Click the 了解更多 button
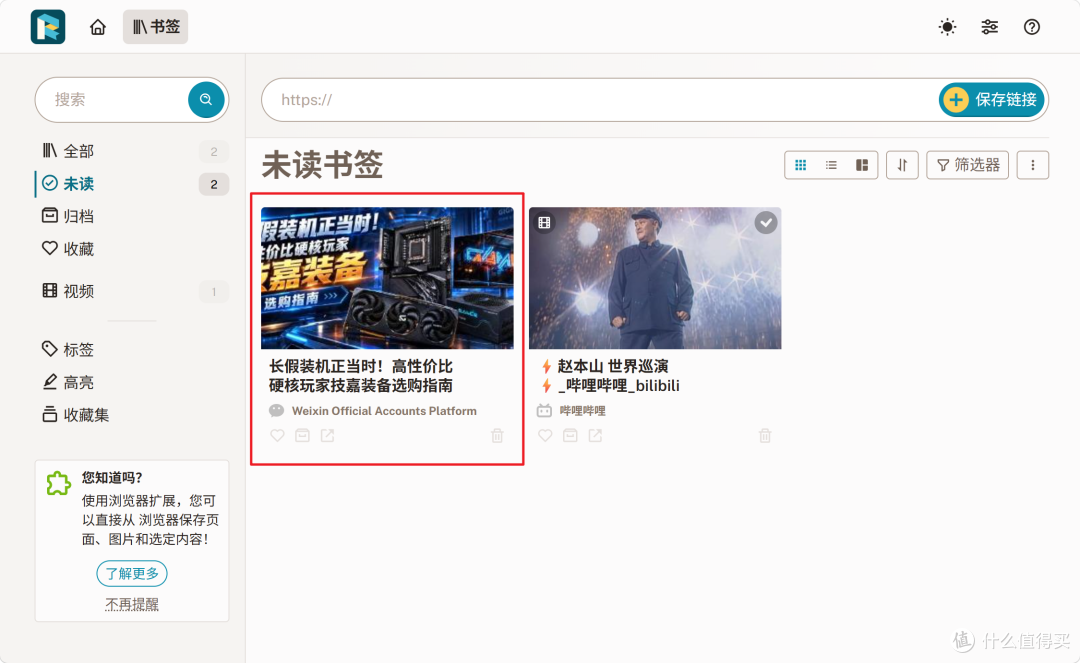The height and width of the screenshot is (663, 1080). (132, 573)
